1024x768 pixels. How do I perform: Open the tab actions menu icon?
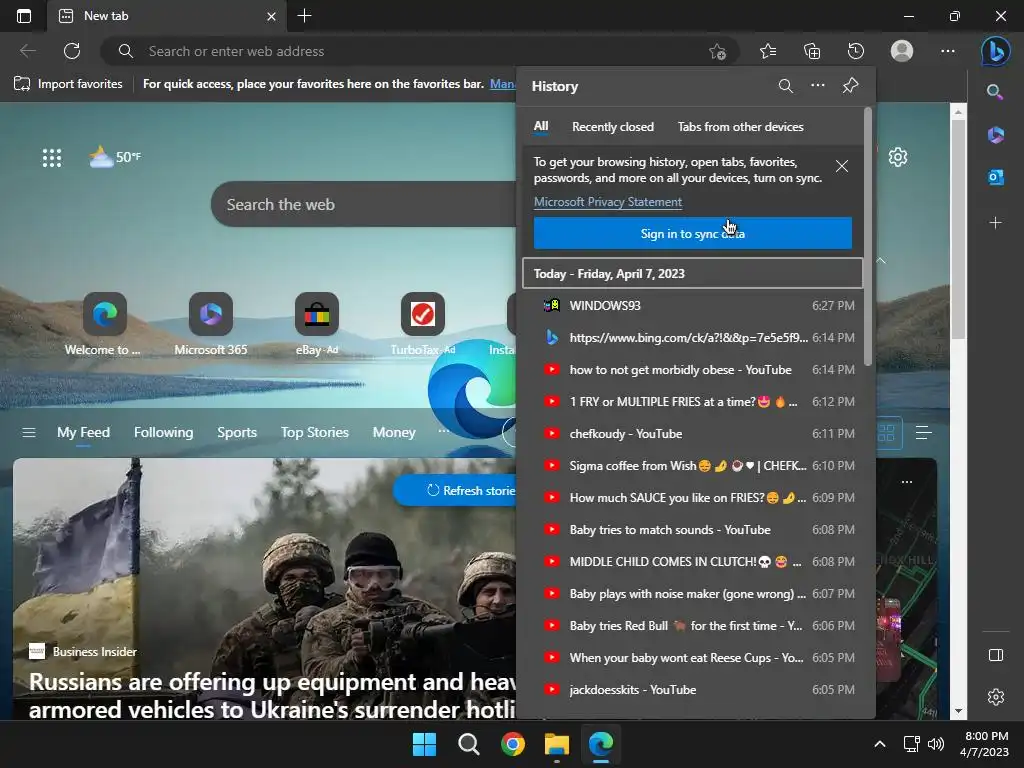[x=24, y=16]
